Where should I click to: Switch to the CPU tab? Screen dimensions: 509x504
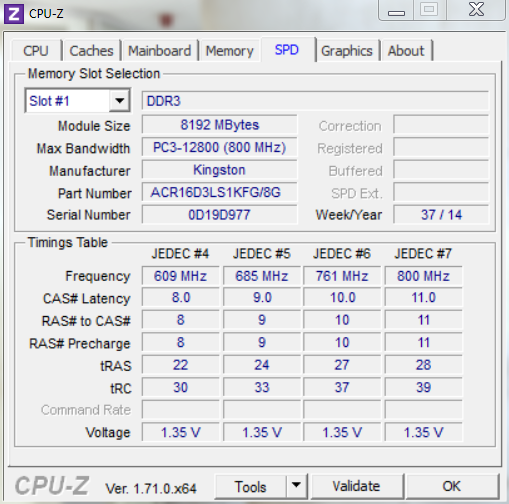tap(36, 51)
